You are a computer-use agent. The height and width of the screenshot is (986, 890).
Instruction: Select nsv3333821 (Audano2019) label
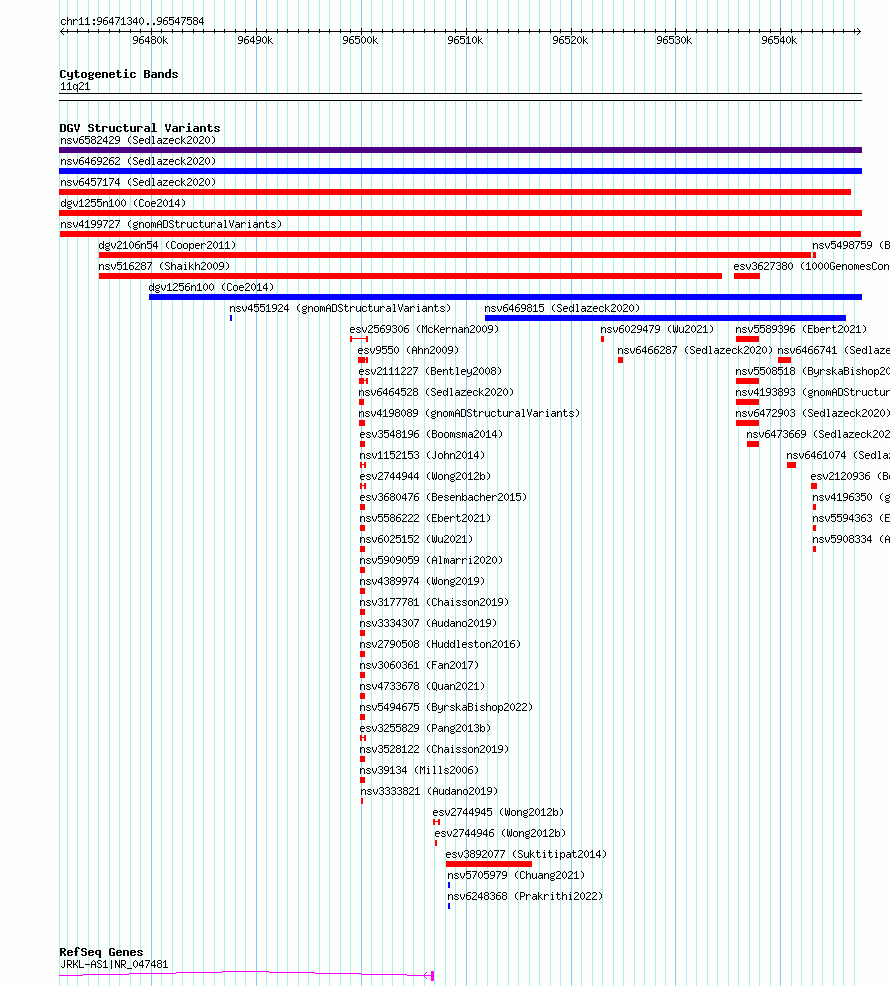(x=429, y=792)
